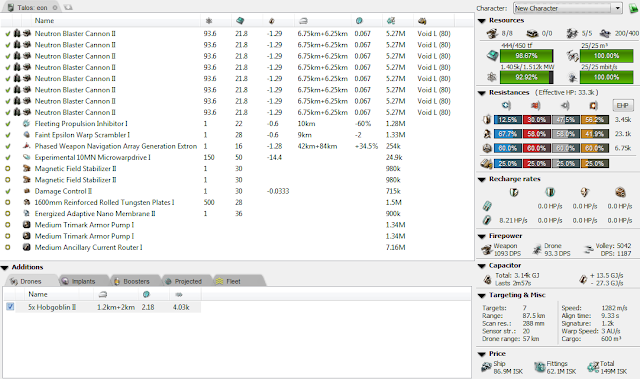Click the powergrid 92.92% usage bar

pos(527,77)
